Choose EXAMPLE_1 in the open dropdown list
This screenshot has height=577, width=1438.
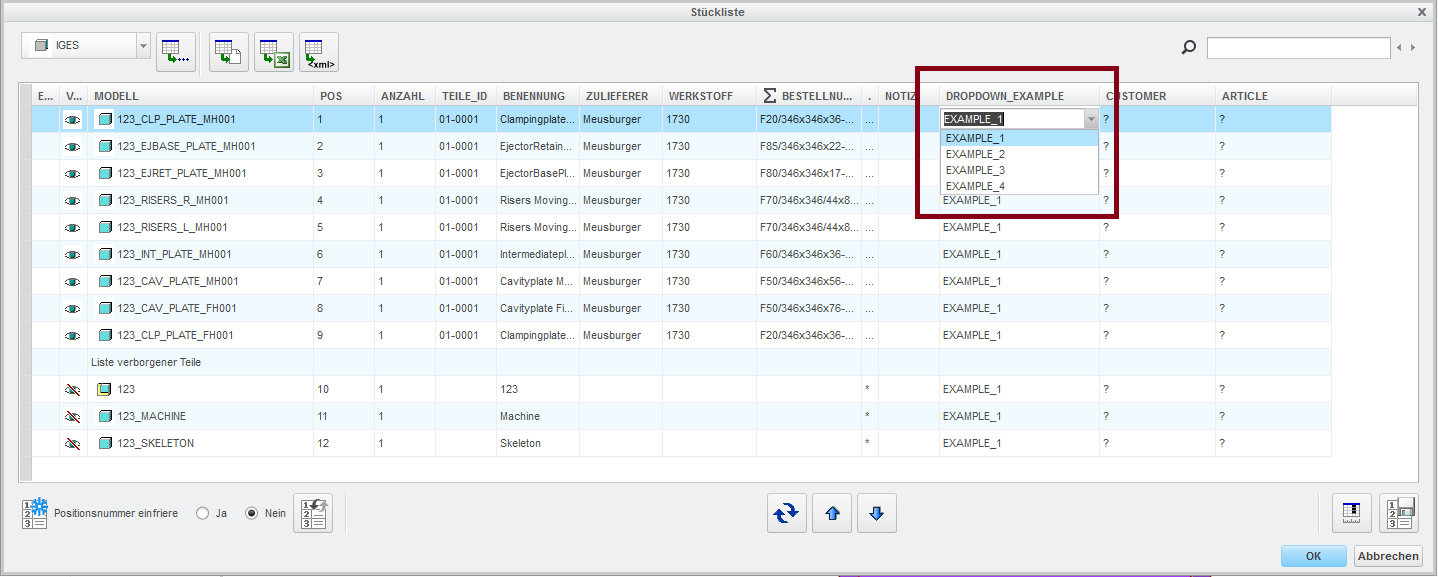tap(1019, 138)
